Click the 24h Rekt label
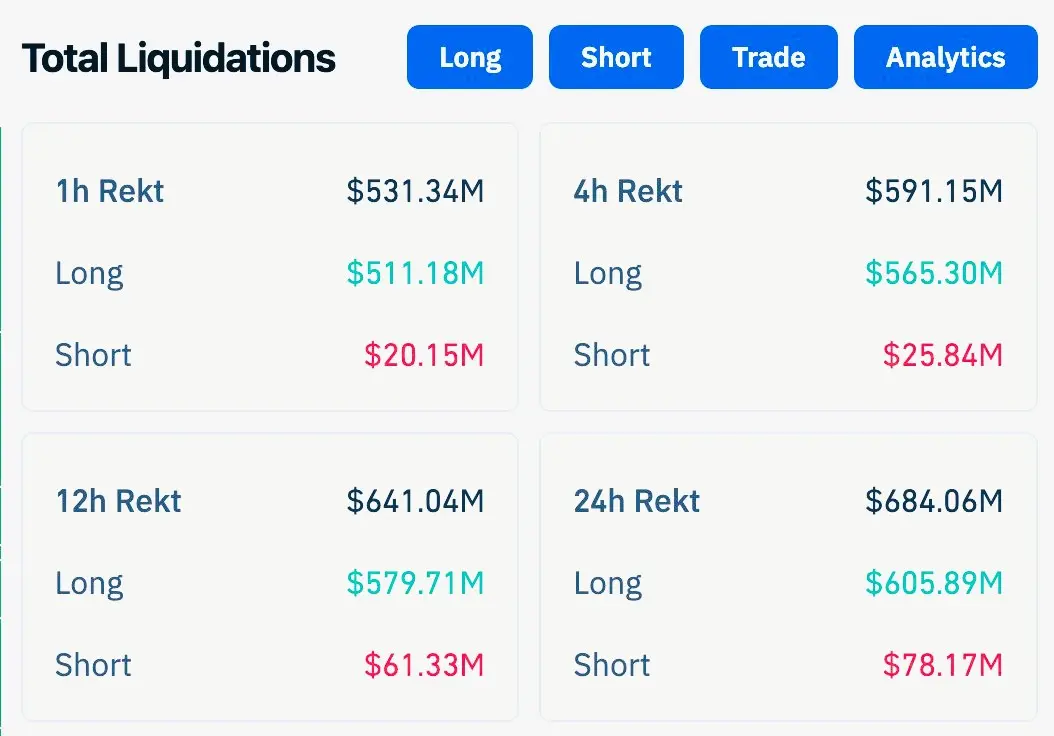Viewport: 1054px width, 736px height. click(x=637, y=501)
